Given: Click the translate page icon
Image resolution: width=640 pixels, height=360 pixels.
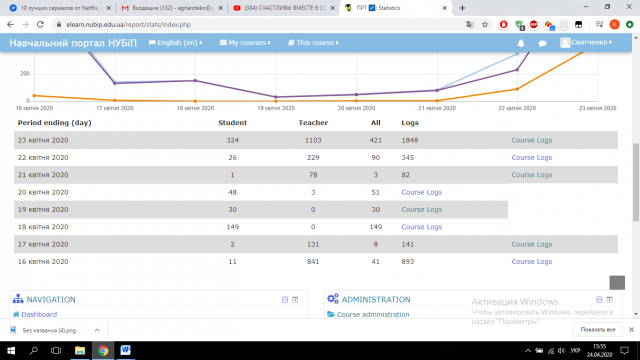Looking at the screenshot, I should pos(469,24).
